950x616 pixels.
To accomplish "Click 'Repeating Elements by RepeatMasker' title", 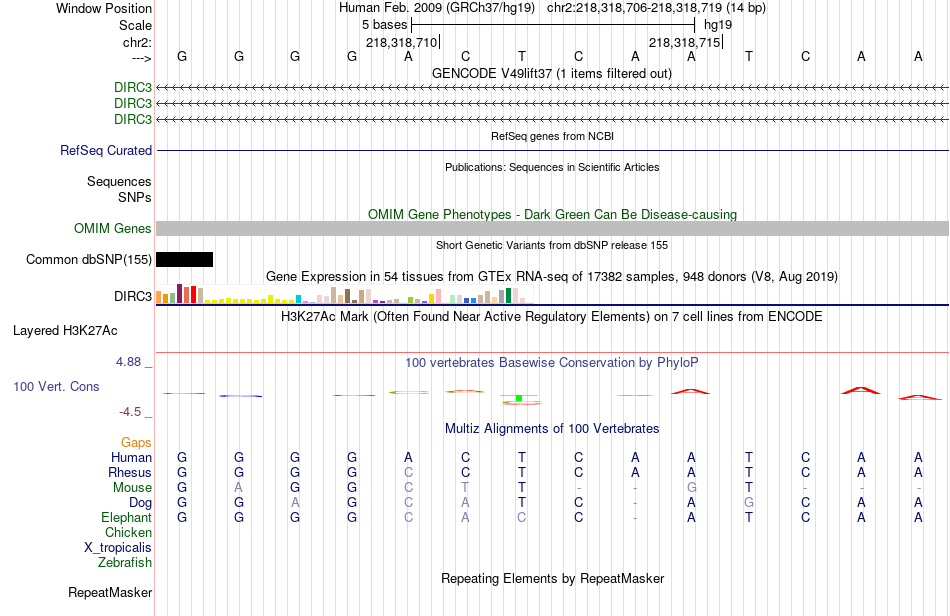I will 552,578.
